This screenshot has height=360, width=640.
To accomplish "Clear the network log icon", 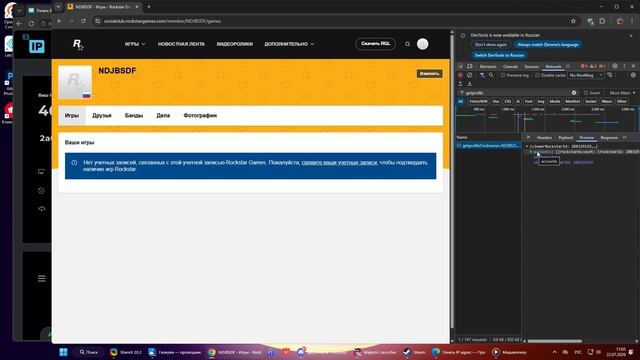I will click(x=469, y=75).
